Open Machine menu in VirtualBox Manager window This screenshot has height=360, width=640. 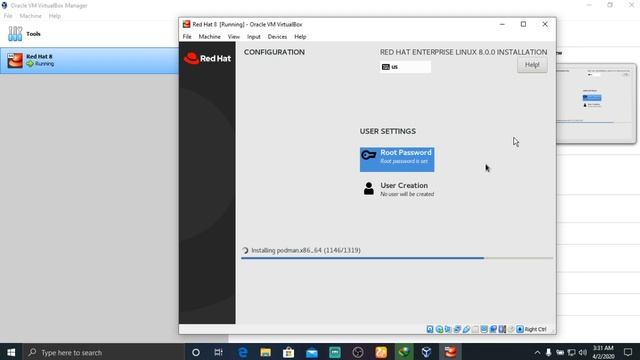pos(31,16)
